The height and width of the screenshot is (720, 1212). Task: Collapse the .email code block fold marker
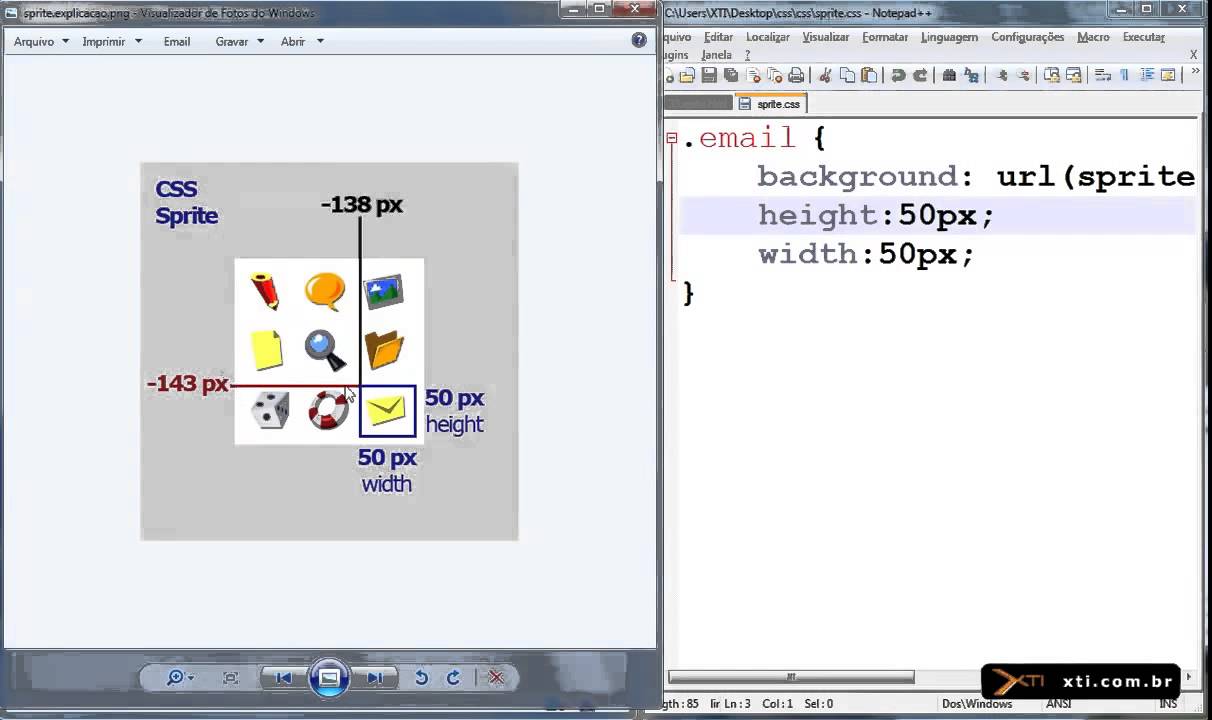tap(672, 139)
